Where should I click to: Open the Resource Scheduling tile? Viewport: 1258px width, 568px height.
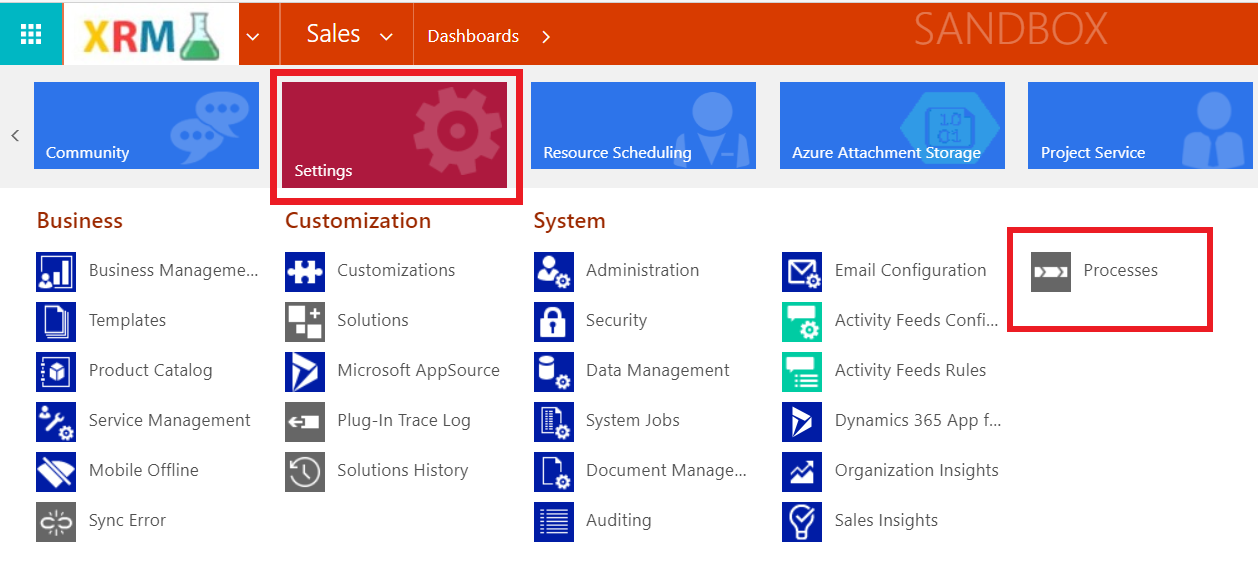[x=642, y=124]
